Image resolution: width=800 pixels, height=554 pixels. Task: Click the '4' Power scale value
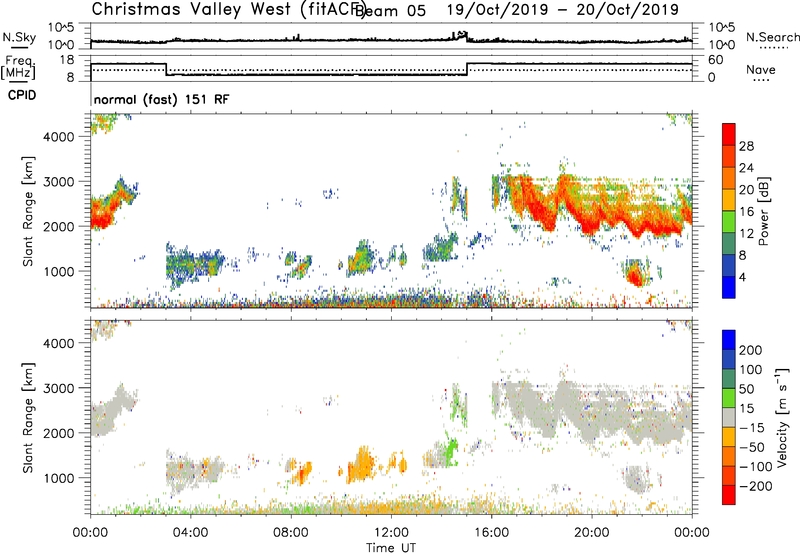pyautogui.click(x=742, y=277)
